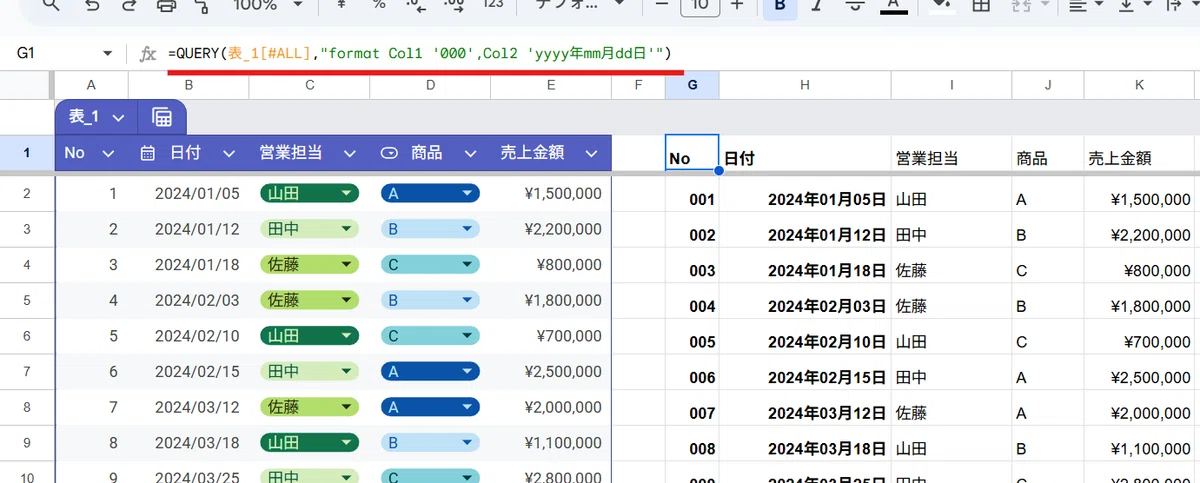Open the 田中 chip dropdown in row 7

[x=346, y=371]
